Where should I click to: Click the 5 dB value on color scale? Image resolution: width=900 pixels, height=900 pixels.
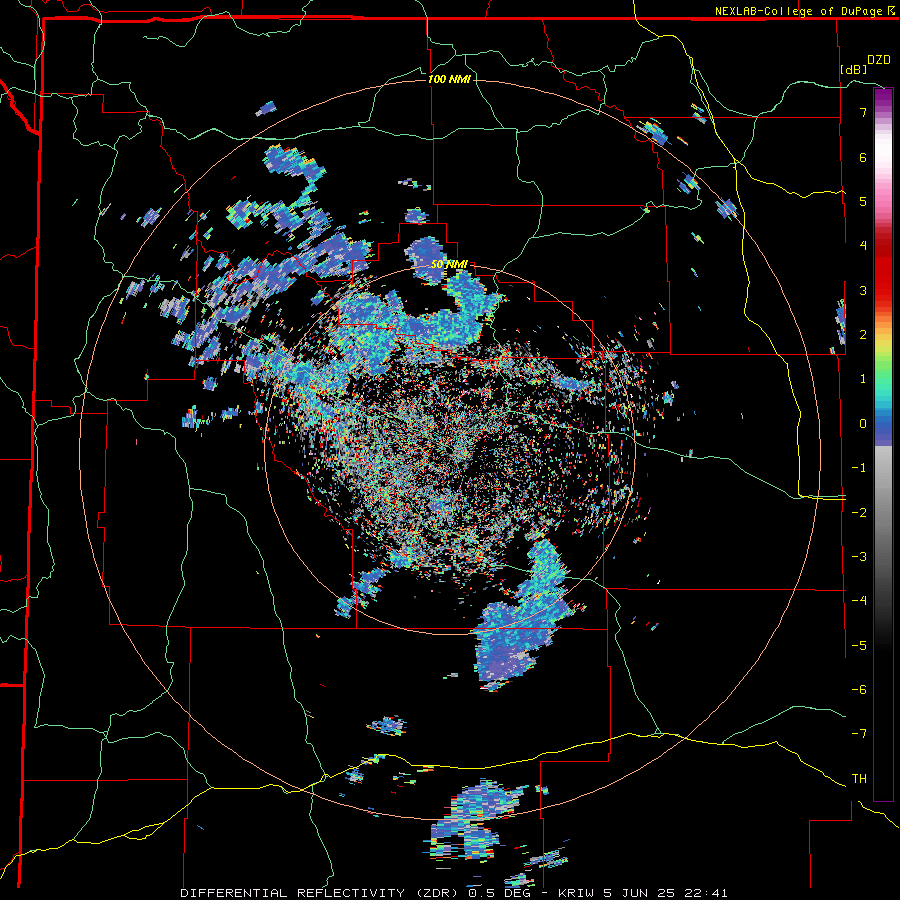863,201
